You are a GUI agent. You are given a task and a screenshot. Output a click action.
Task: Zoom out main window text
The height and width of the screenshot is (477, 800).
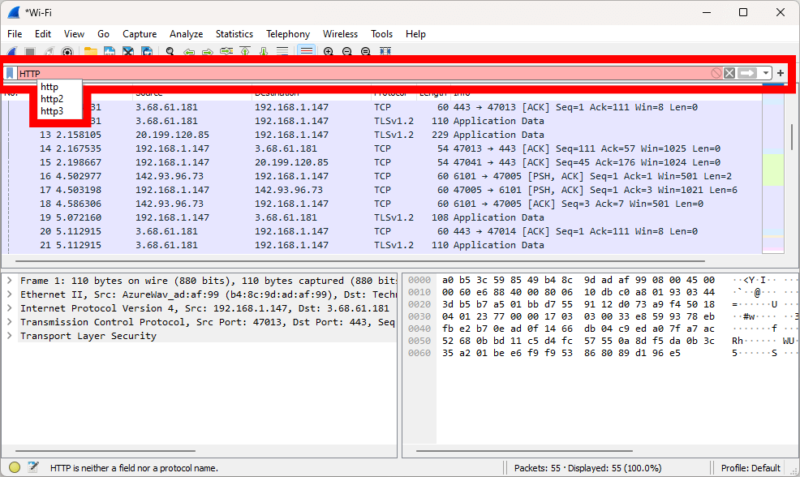(347, 52)
